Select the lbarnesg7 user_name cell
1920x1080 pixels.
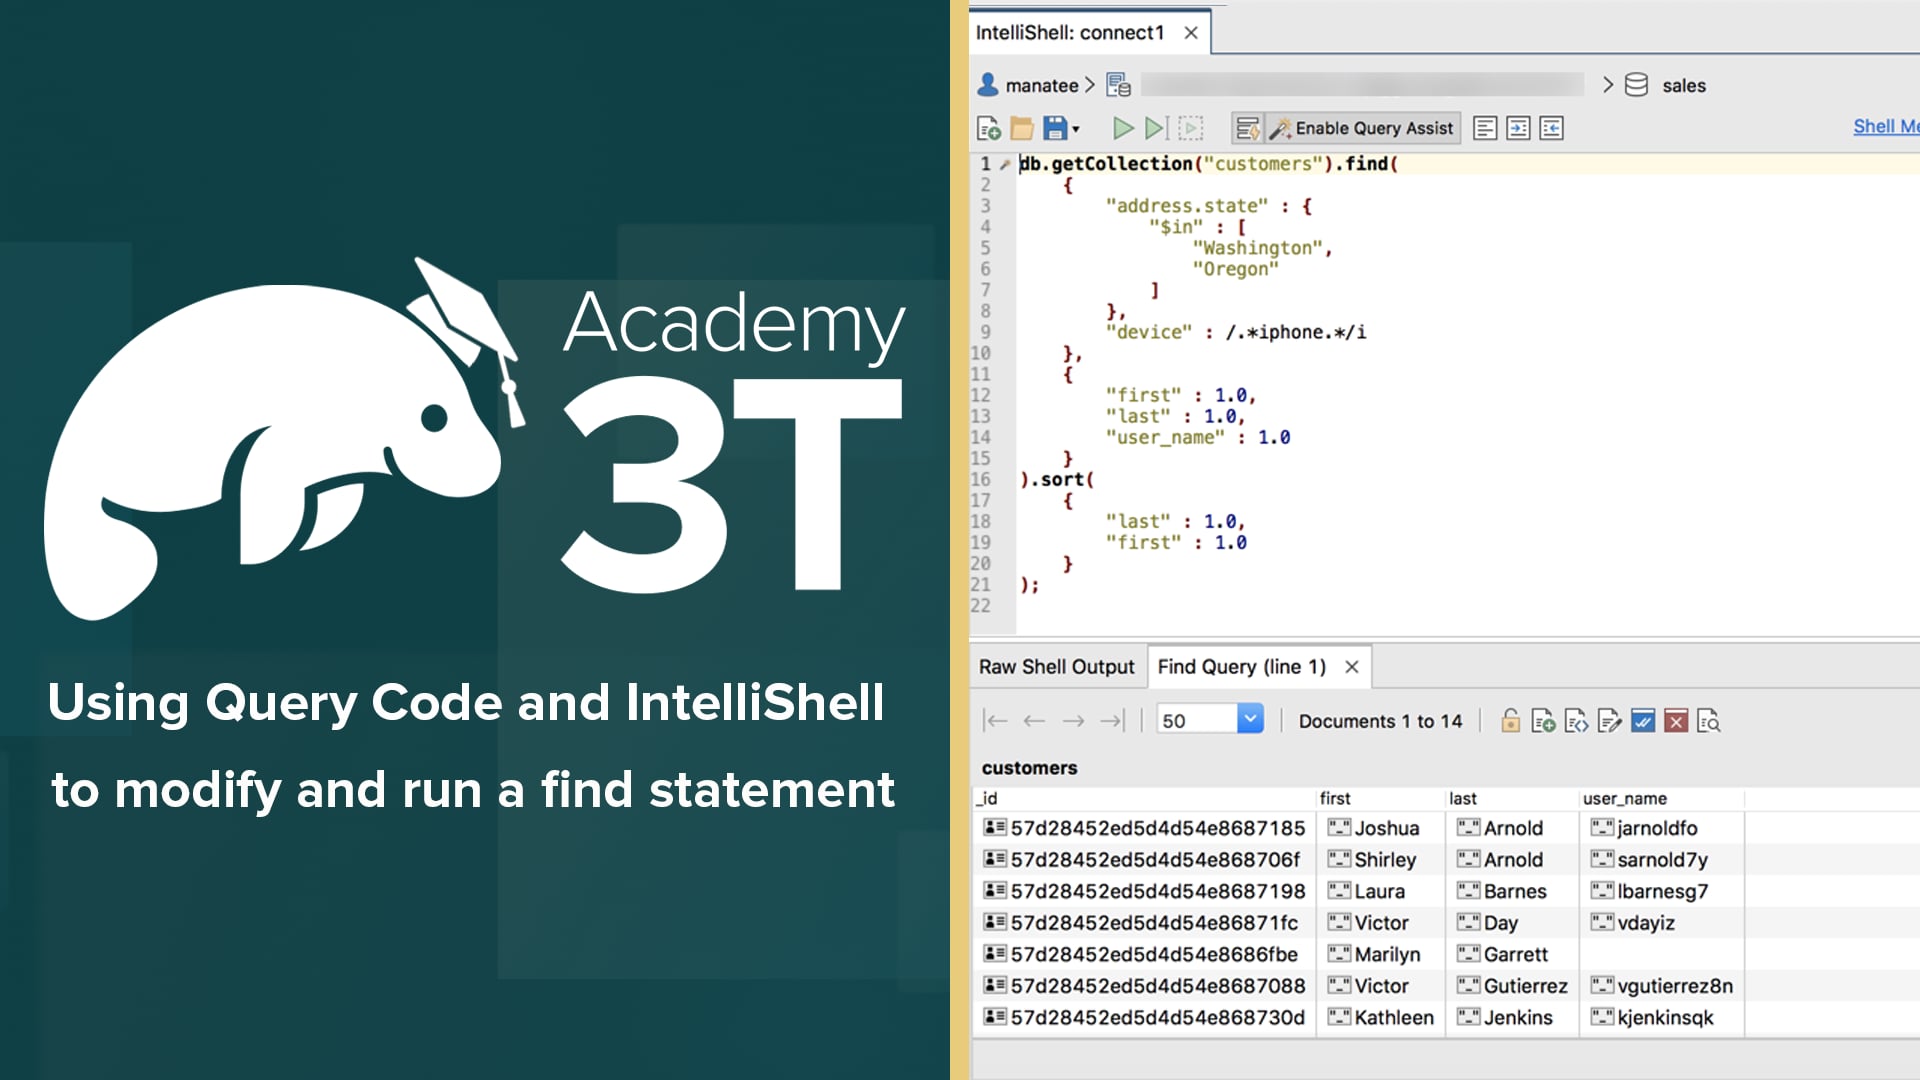click(x=1661, y=891)
